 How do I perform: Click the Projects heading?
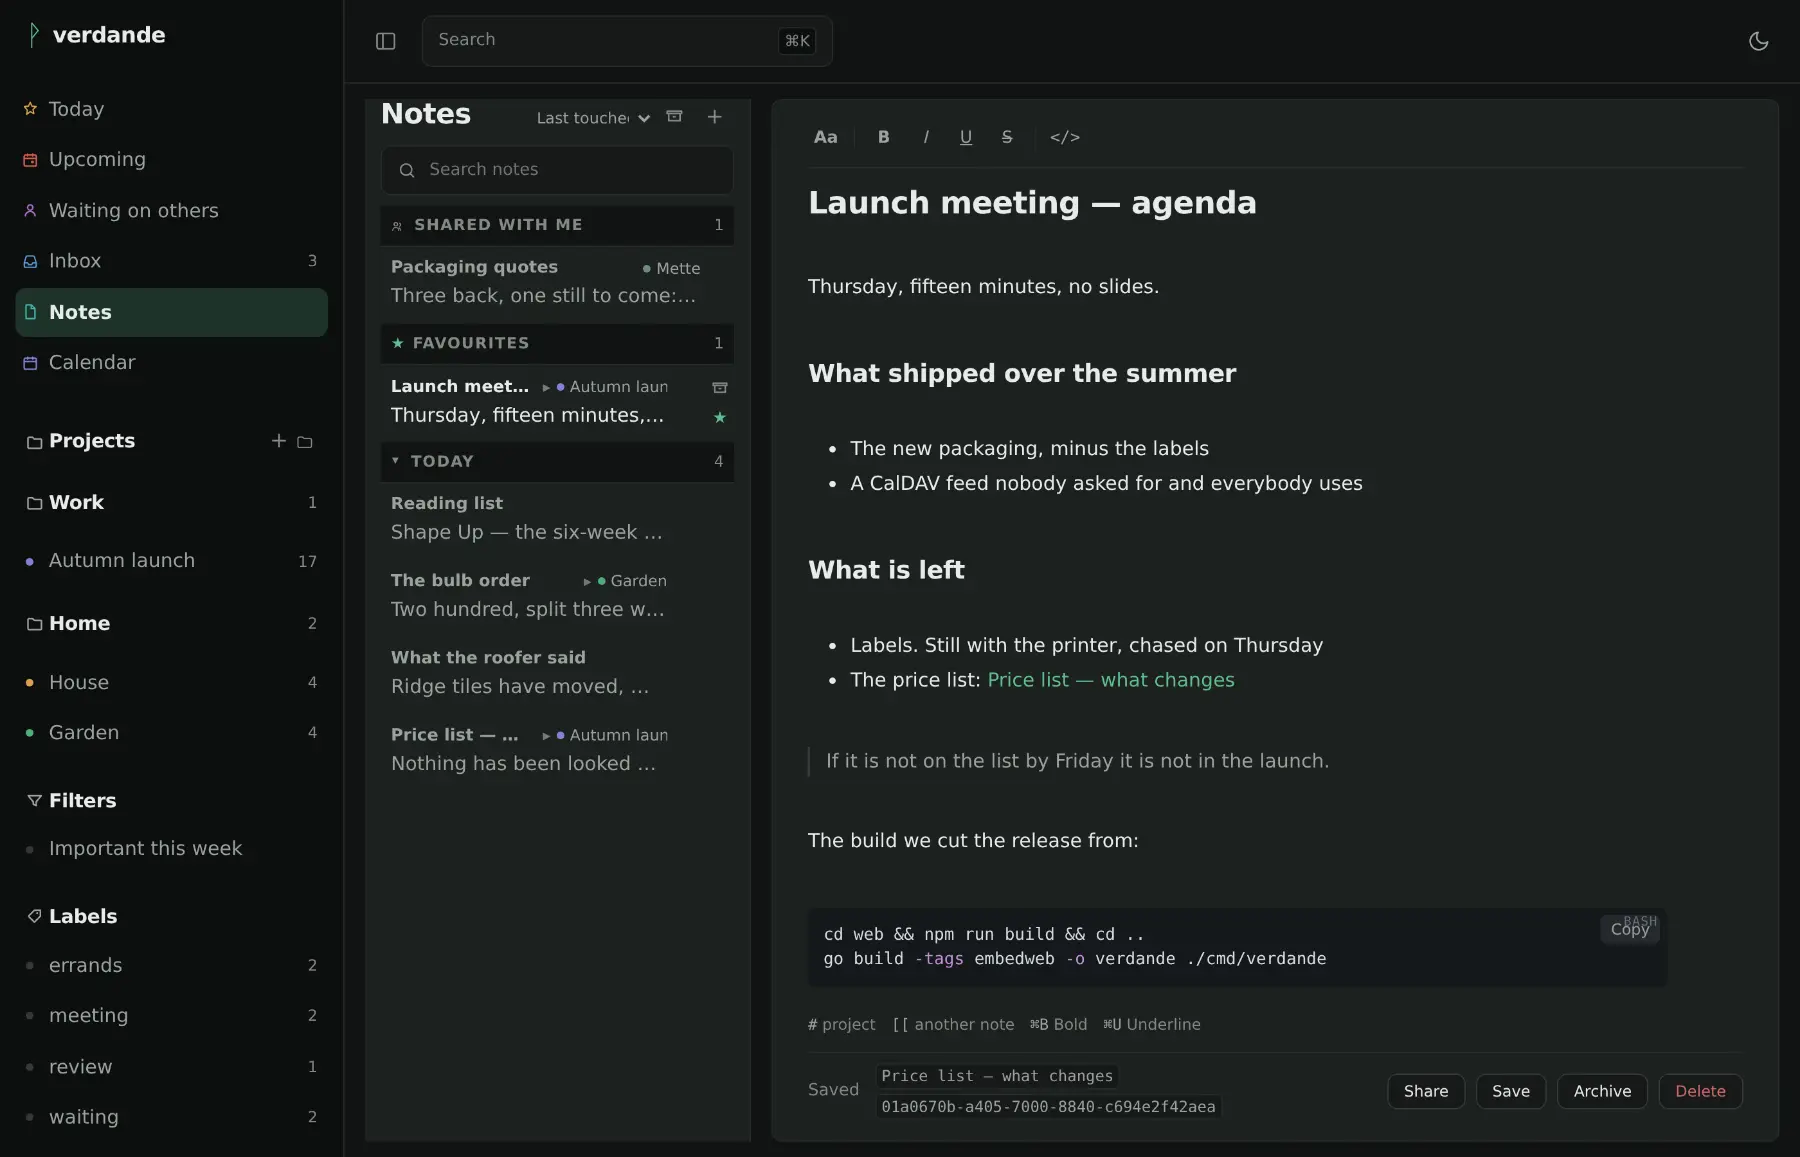pyautogui.click(x=92, y=441)
